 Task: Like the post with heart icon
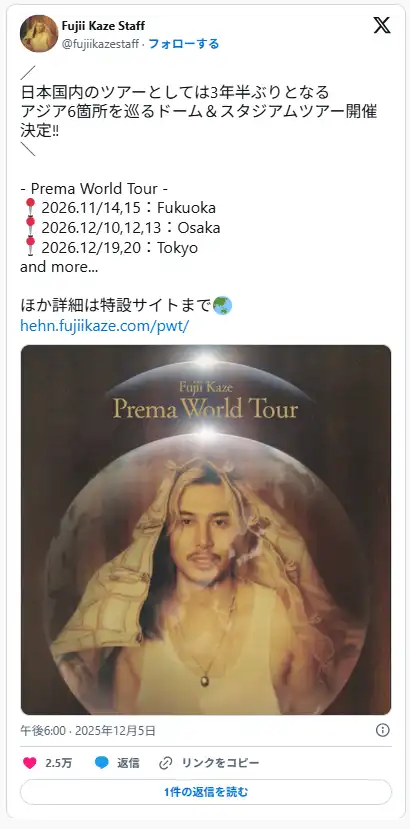coord(30,763)
